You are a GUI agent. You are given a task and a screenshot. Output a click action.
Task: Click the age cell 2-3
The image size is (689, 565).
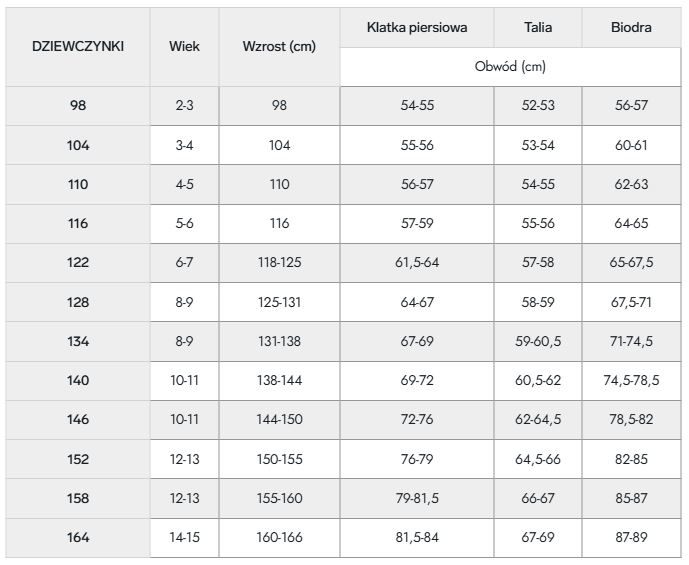click(x=184, y=106)
